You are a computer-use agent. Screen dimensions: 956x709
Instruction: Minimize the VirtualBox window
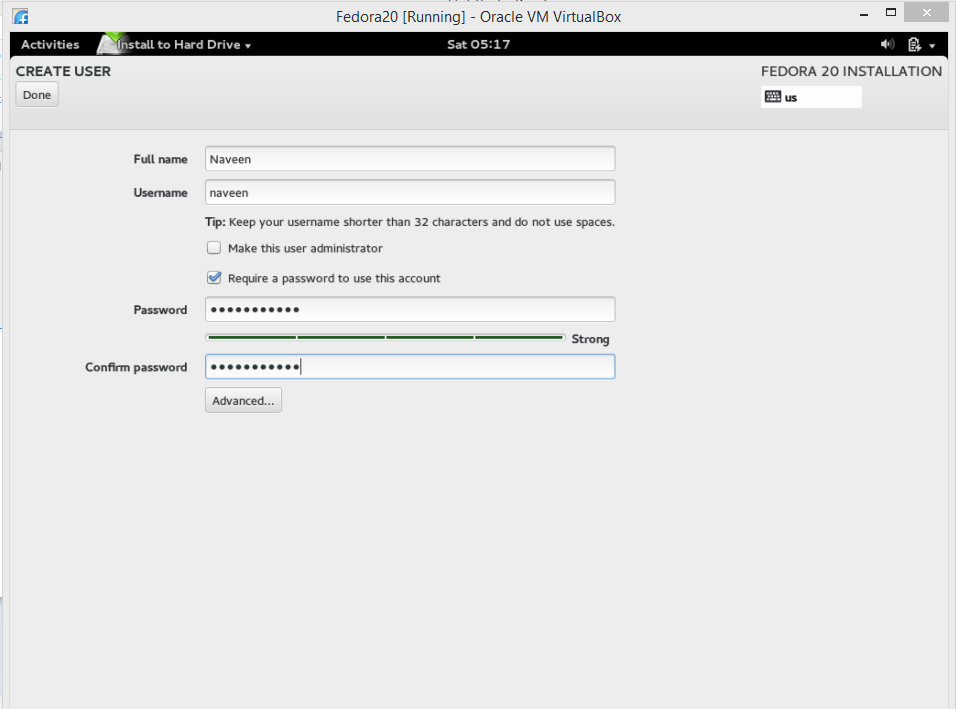(x=863, y=14)
